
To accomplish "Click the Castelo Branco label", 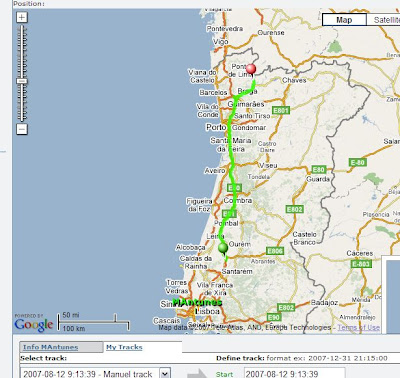I will [305, 238].
